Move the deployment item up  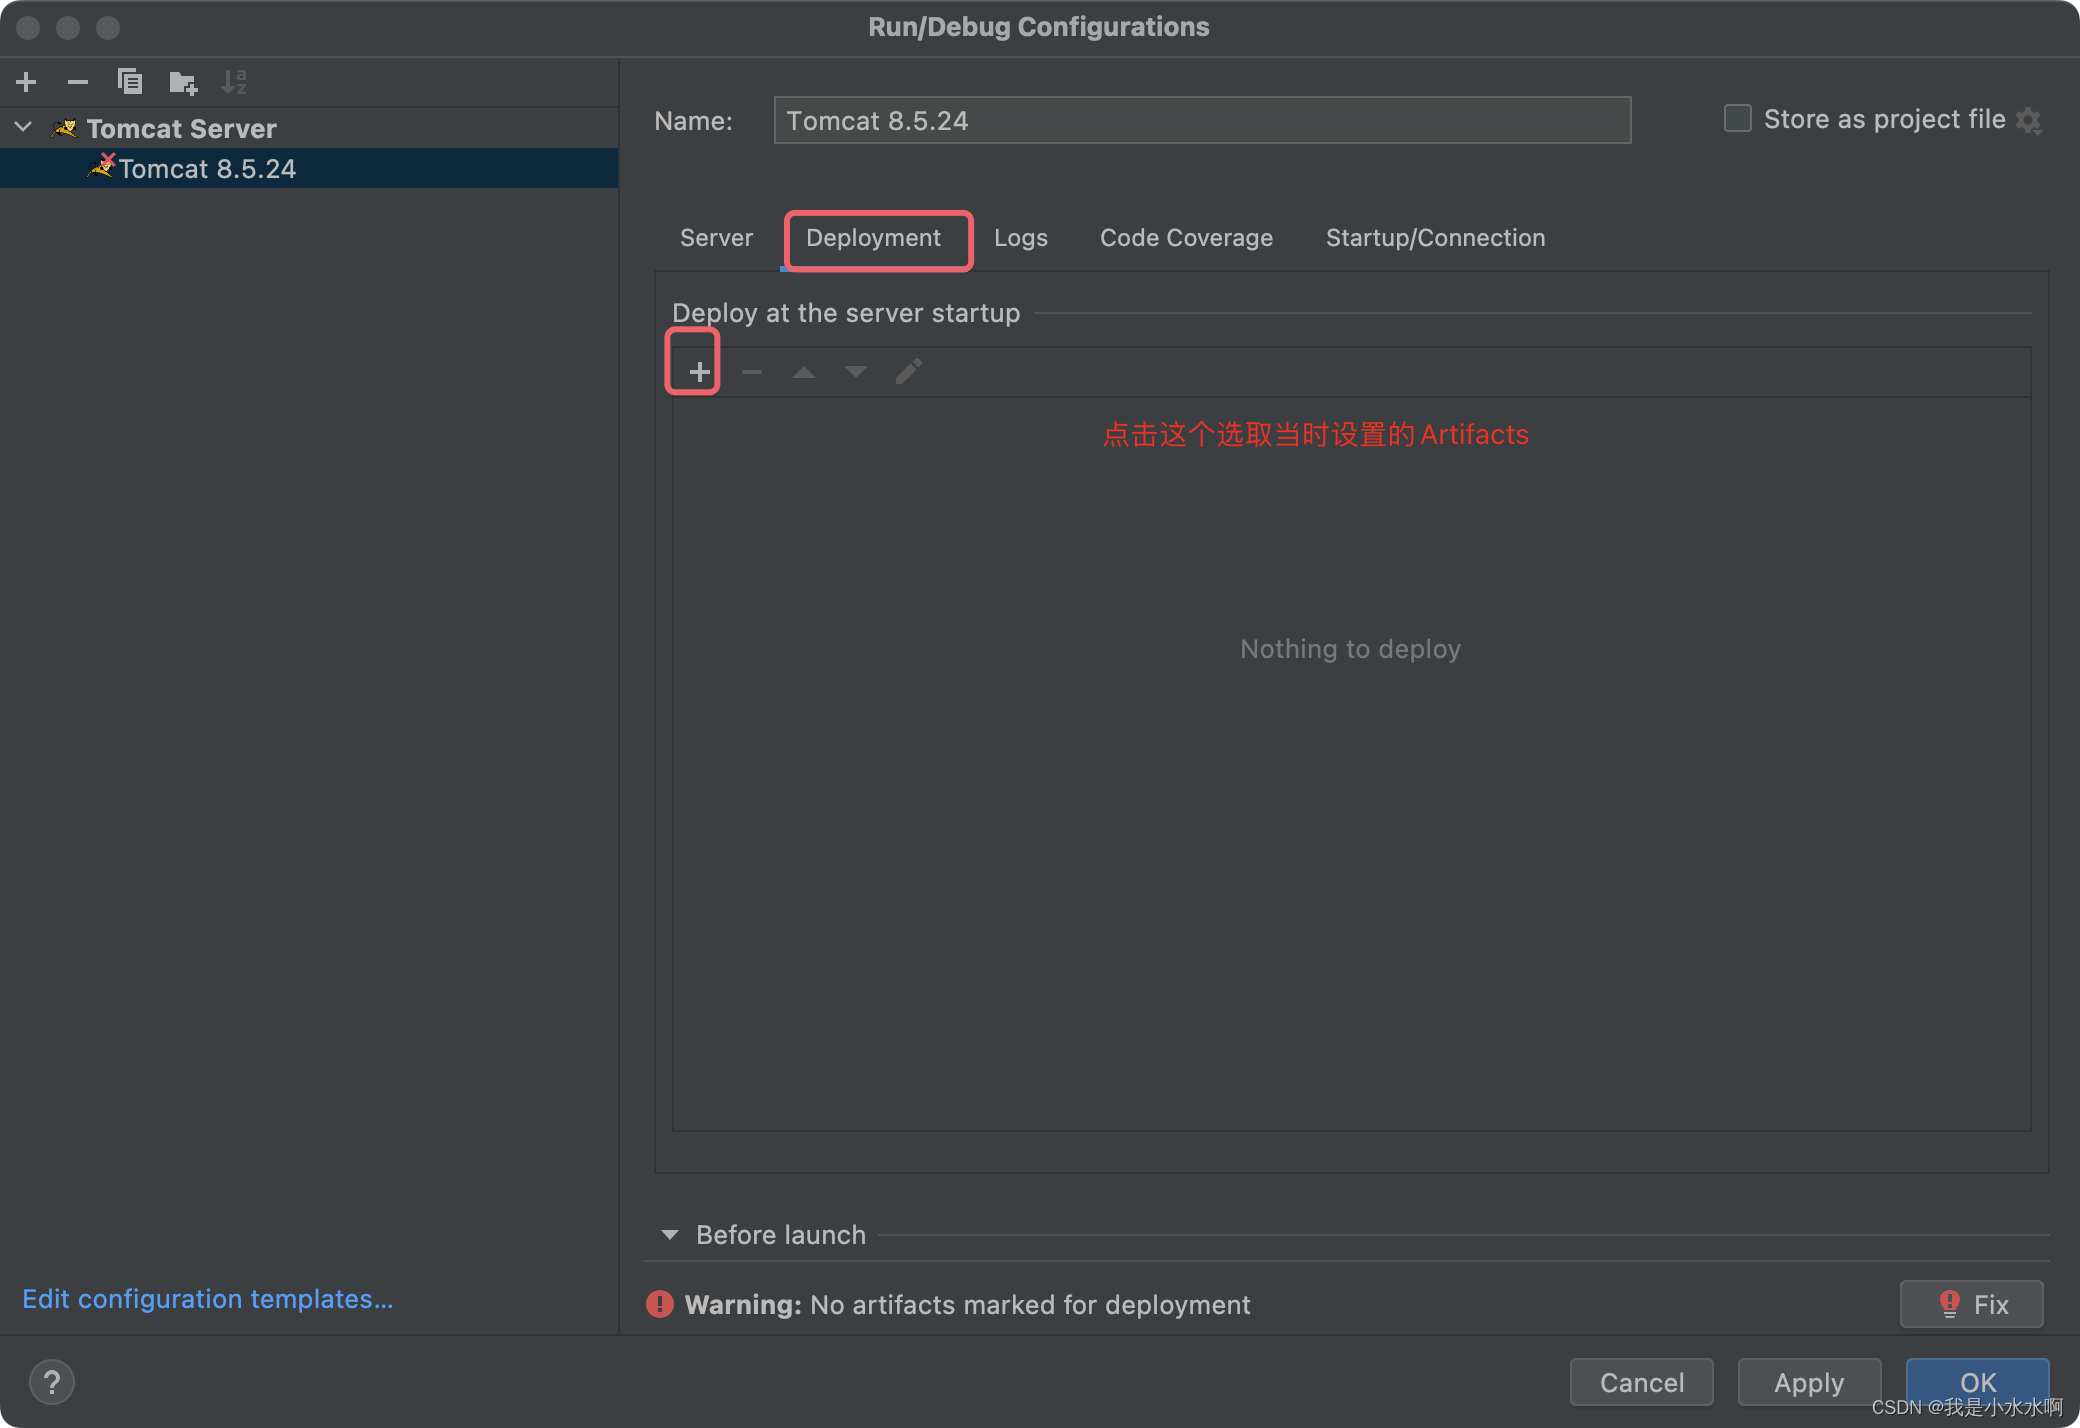click(x=804, y=372)
